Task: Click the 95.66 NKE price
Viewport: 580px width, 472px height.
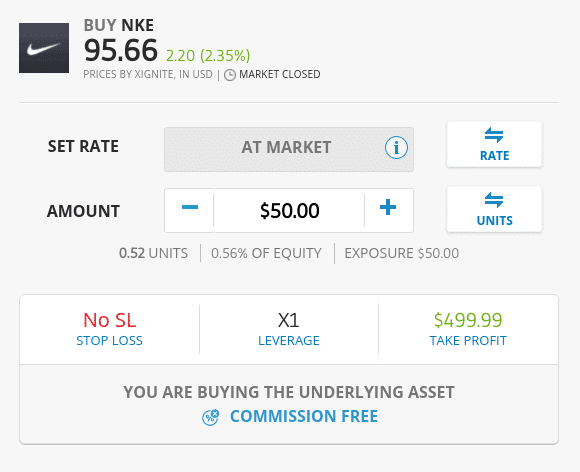Action: [x=121, y=50]
